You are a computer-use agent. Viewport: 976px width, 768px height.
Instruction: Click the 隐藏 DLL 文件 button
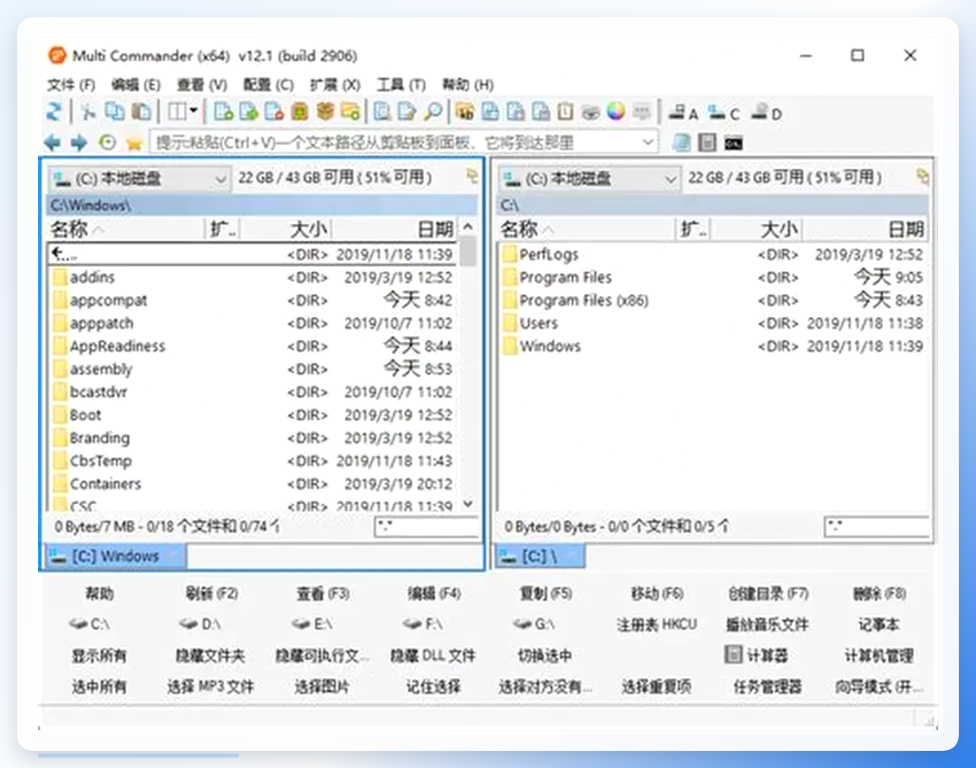434,655
